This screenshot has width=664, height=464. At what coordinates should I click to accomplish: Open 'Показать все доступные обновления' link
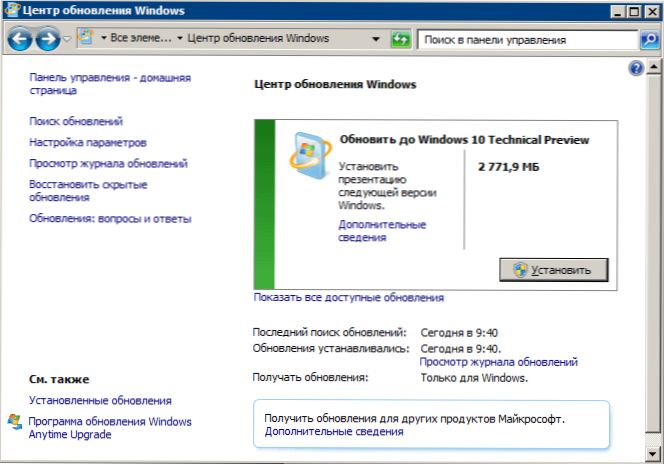[x=349, y=298]
